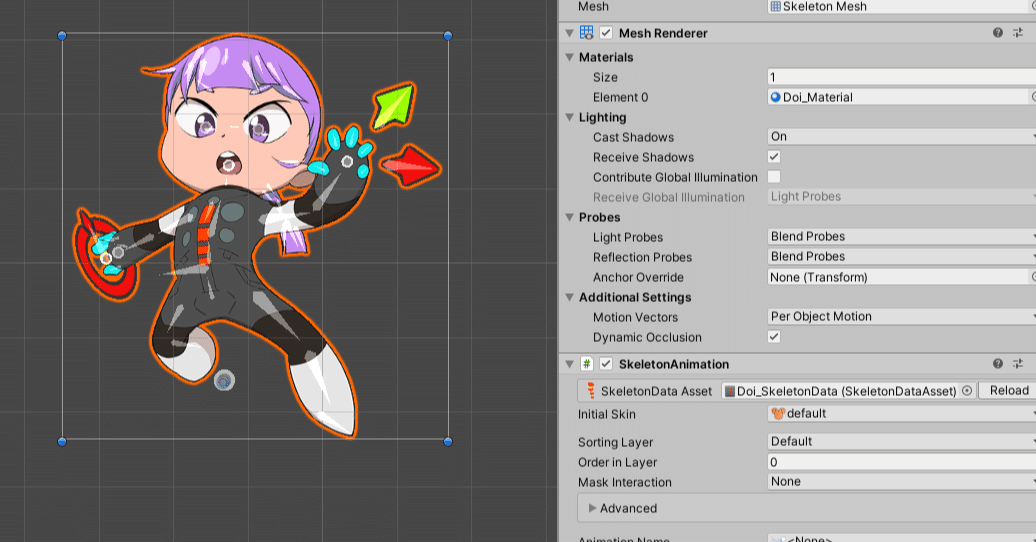
Task: Click the Materials Size field
Action: (x=901, y=77)
